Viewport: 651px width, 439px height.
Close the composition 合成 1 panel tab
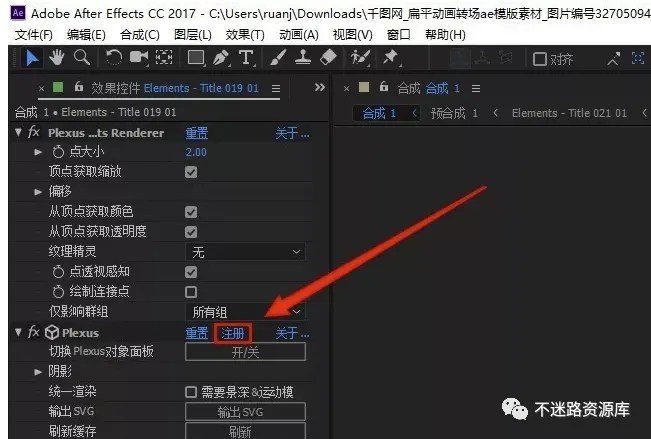tap(347, 88)
